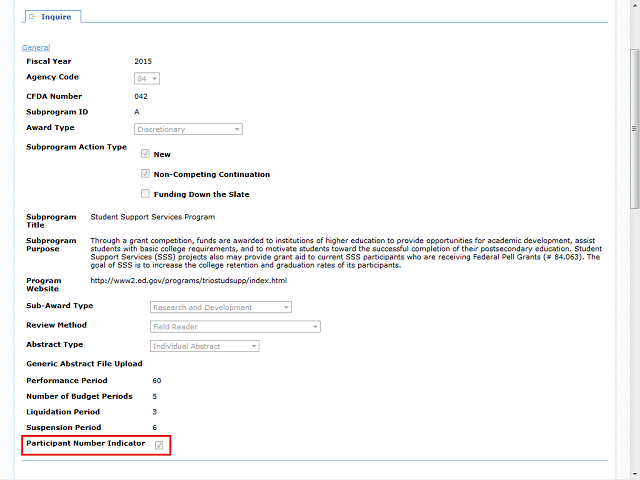This screenshot has height=480, width=640.
Task: Check the Funding Down the Slate checkbox
Action: pyautogui.click(x=145, y=193)
